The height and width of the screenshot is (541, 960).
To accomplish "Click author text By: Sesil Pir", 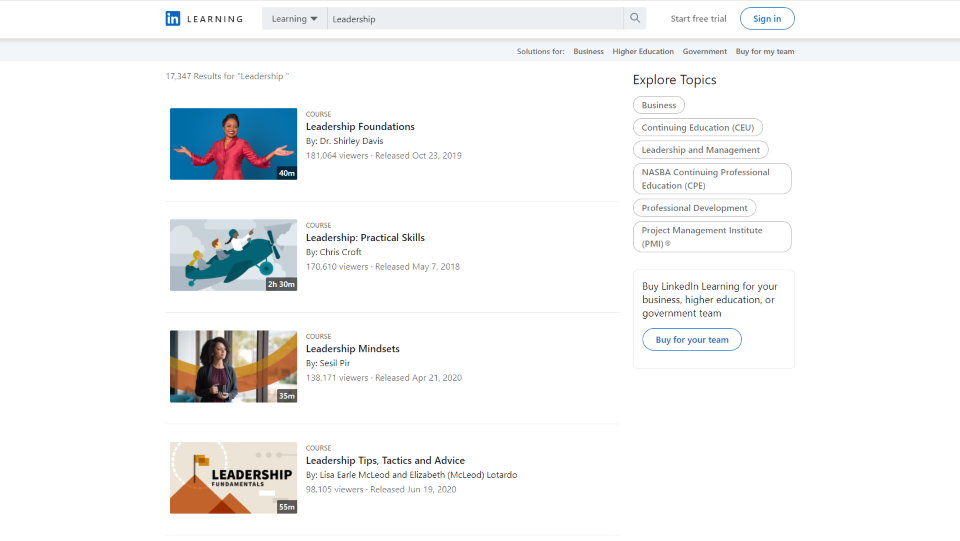I will coord(328,363).
